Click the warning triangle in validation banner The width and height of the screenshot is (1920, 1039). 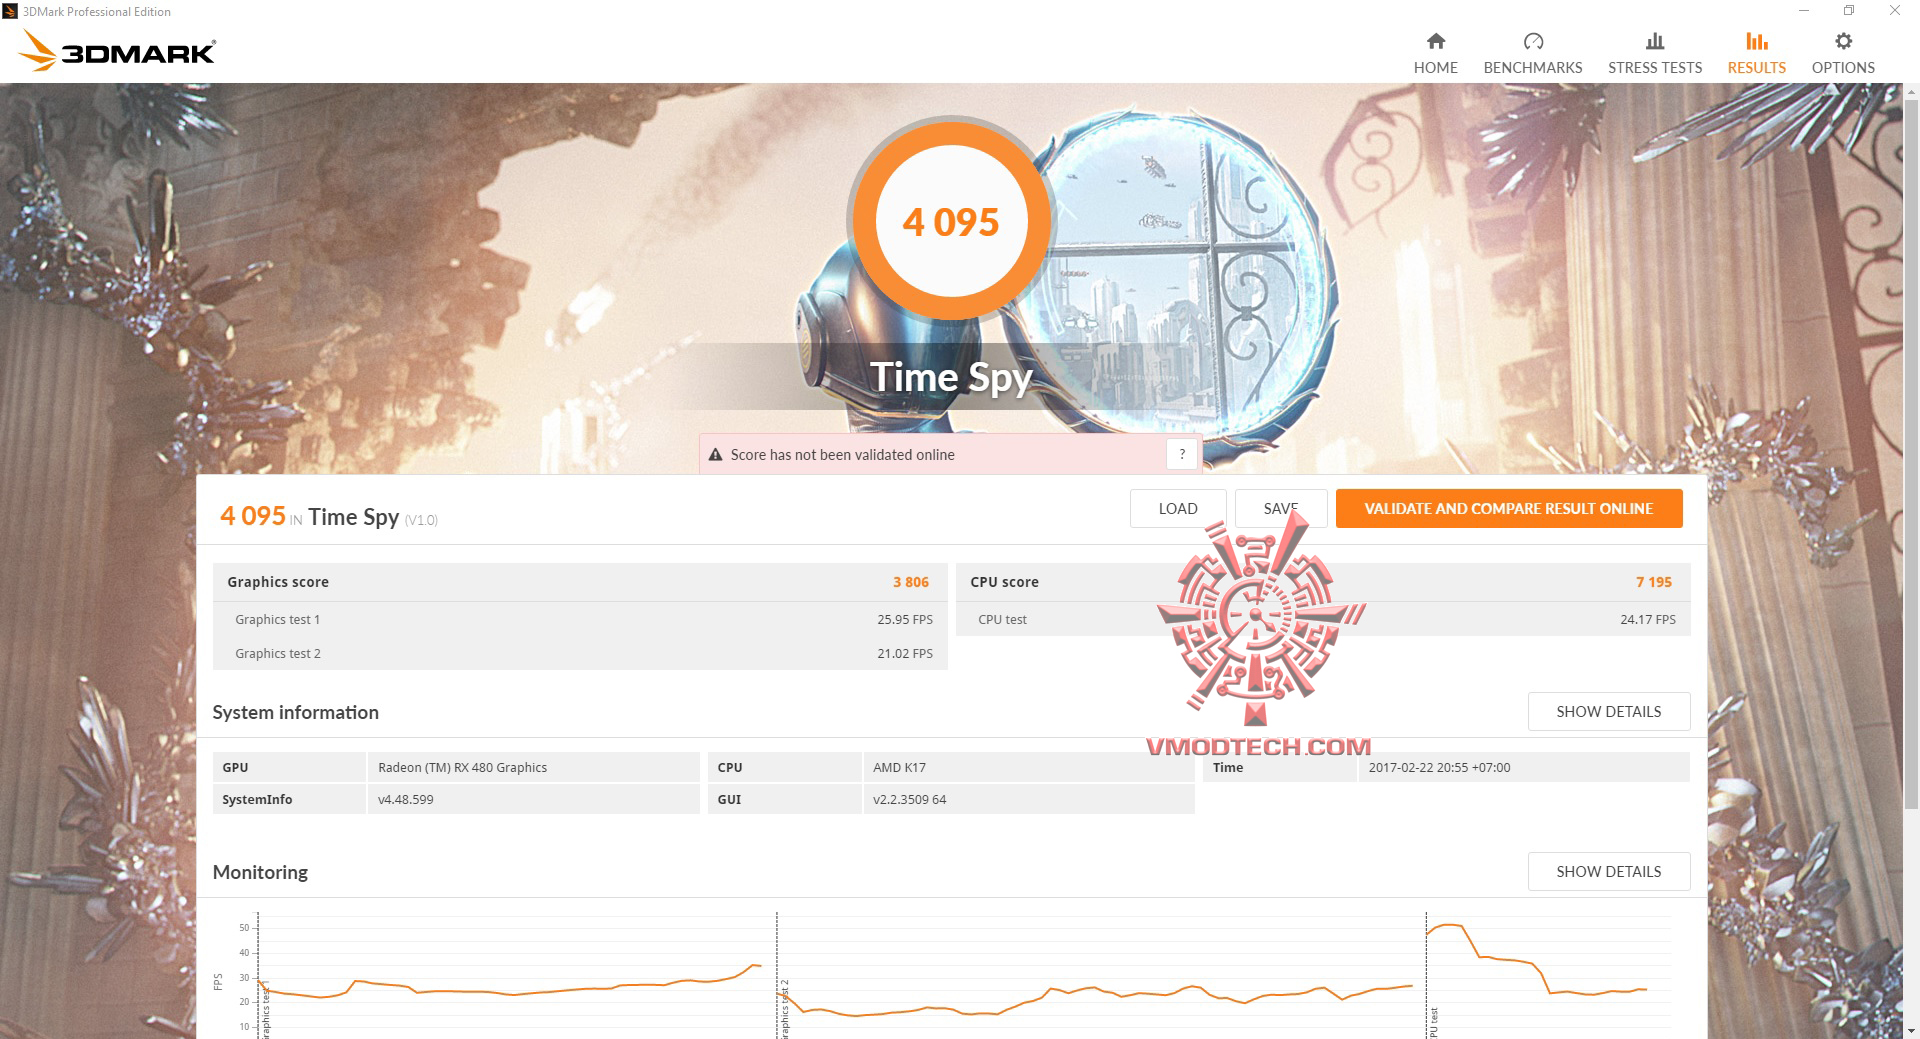[715, 455]
